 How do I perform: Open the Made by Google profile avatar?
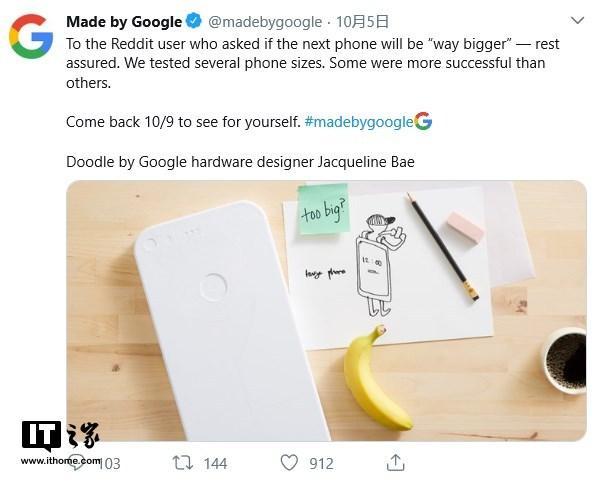tap(31, 36)
